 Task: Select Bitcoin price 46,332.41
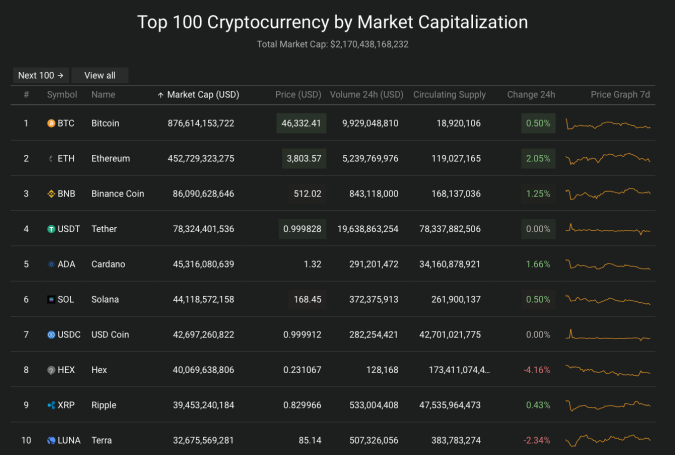tap(301, 124)
